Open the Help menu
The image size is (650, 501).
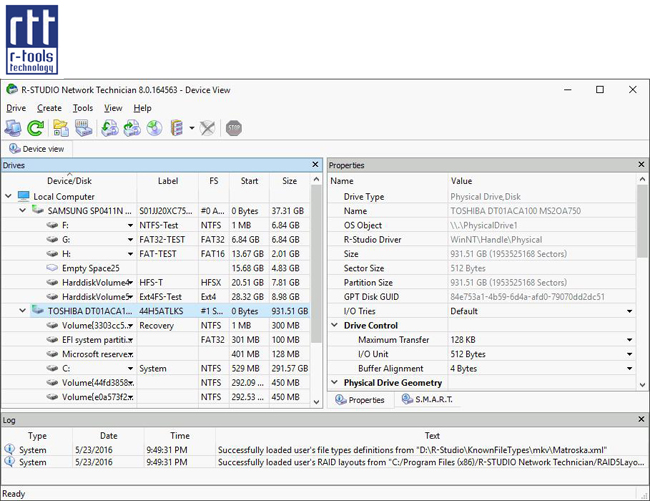(x=142, y=108)
